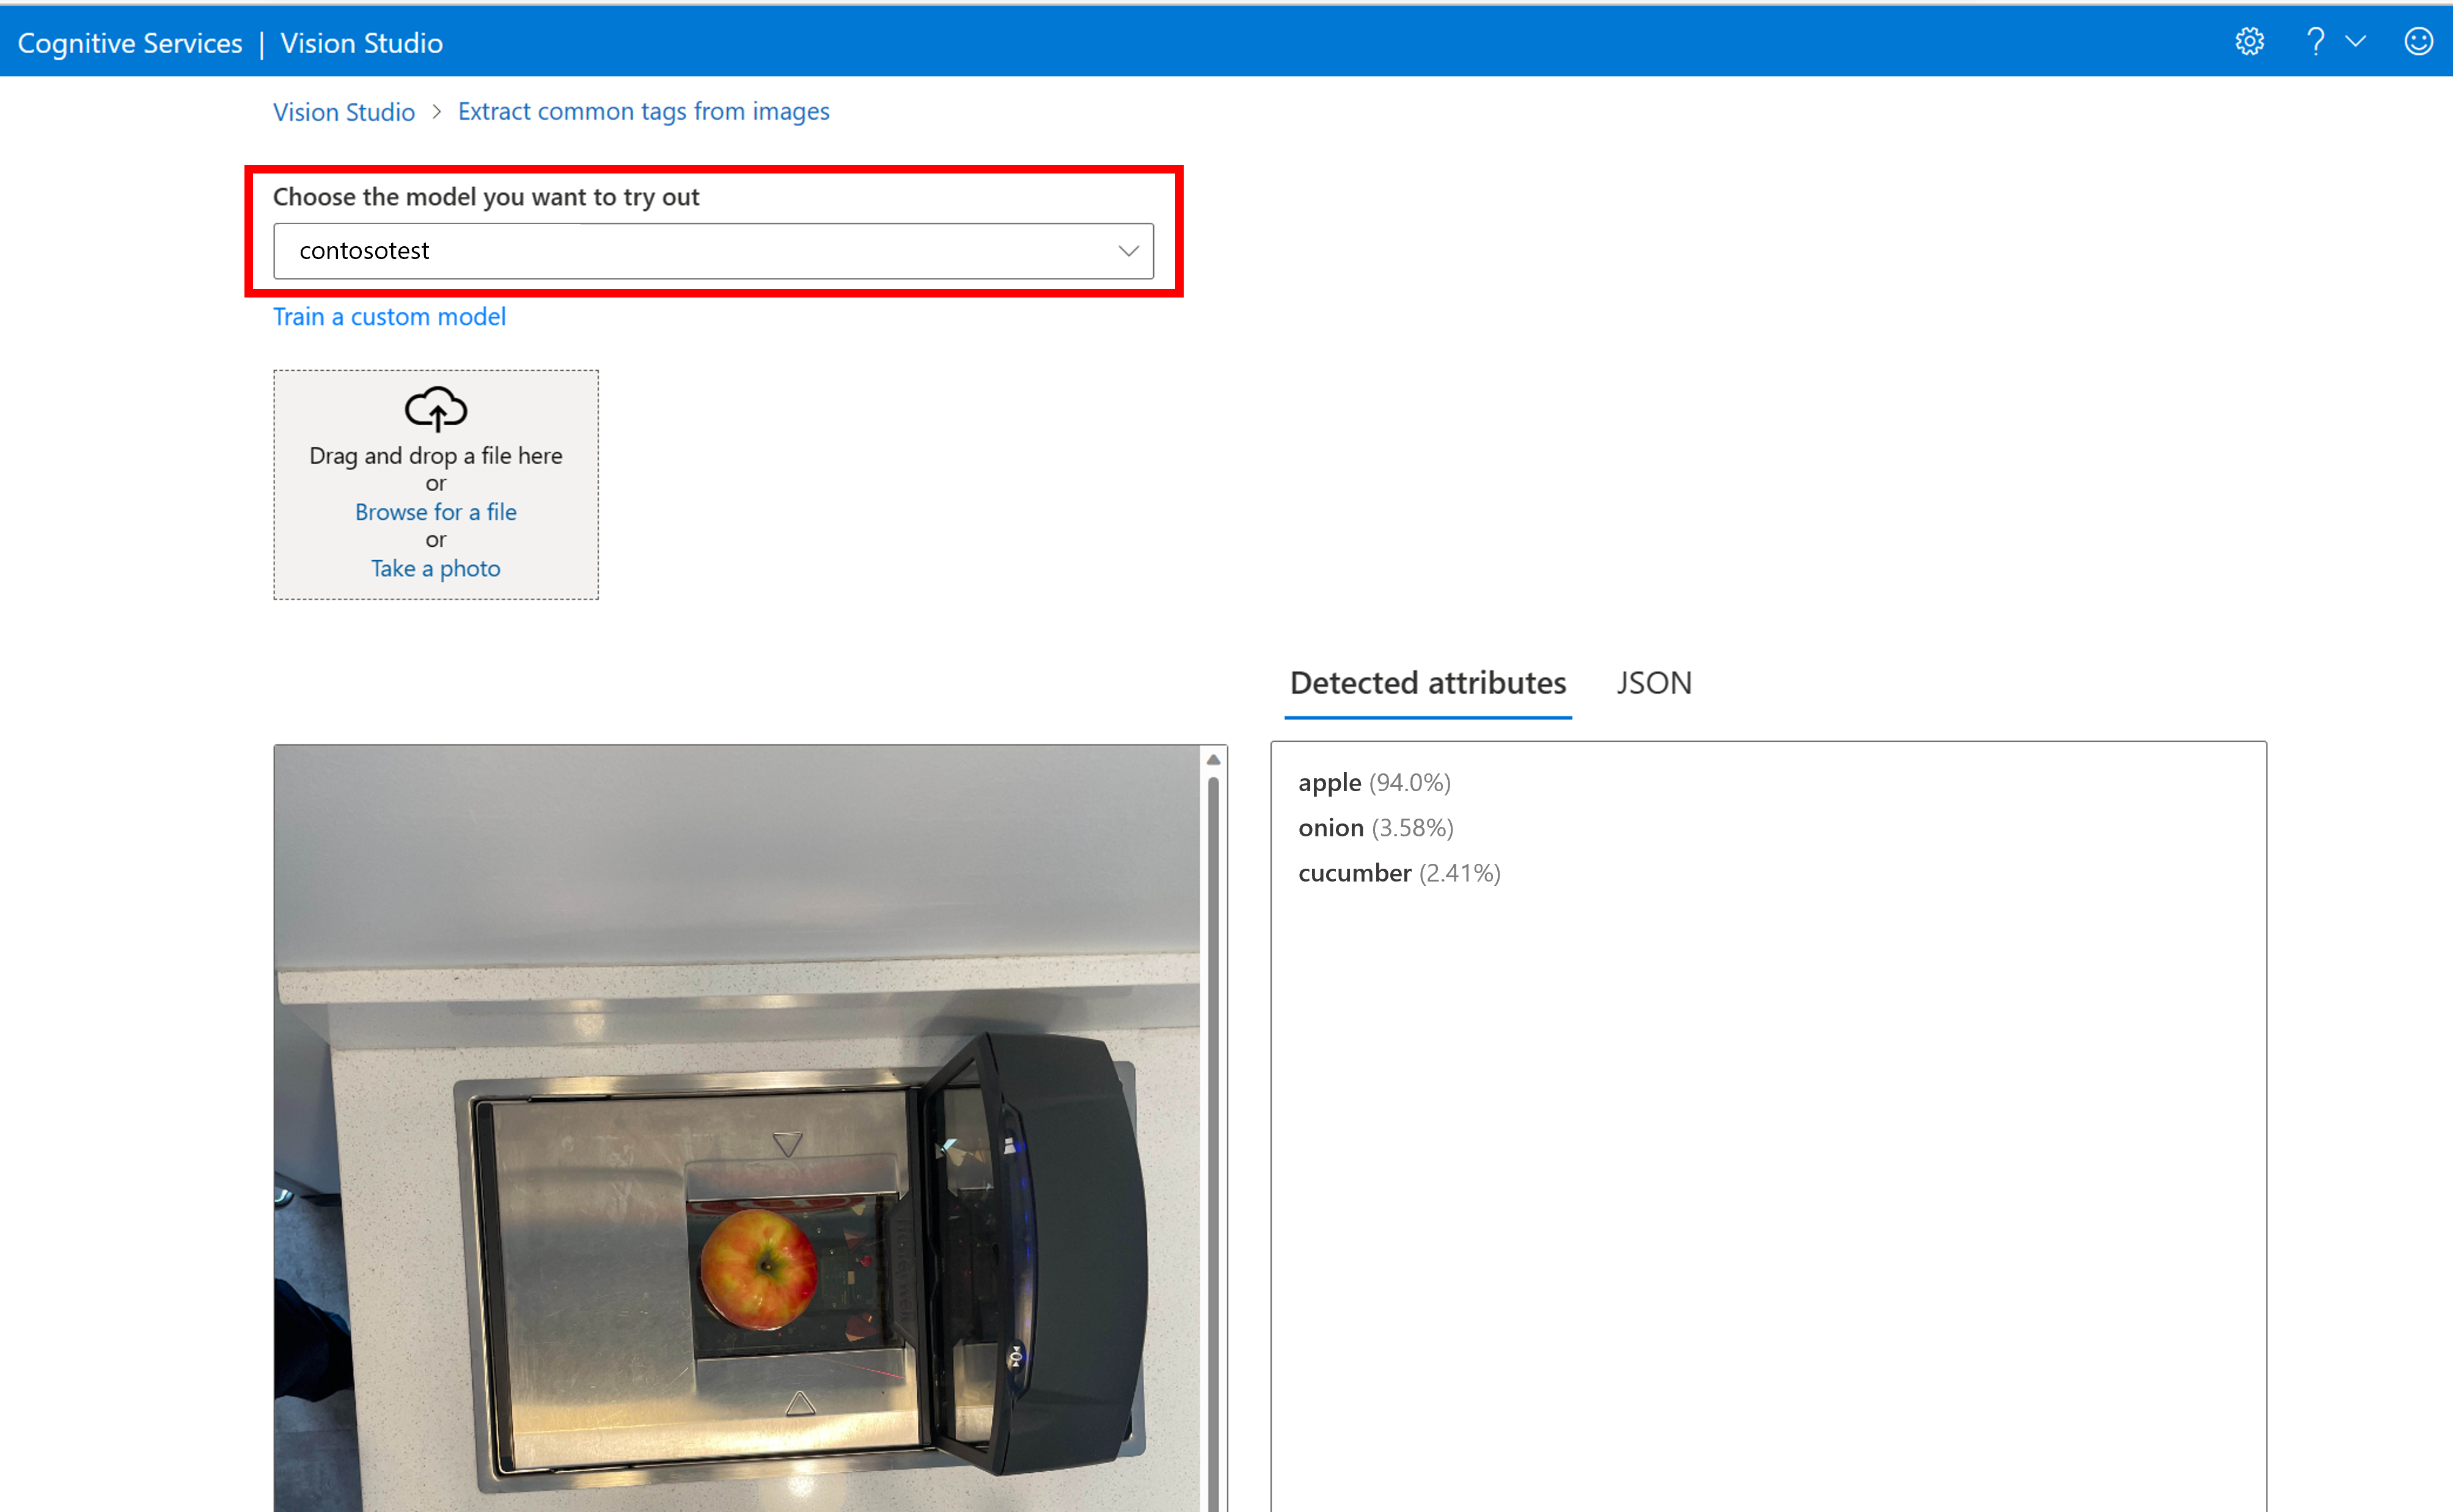Viewport: 2453px width, 1512px height.
Task: Select the Detected attributes tab
Action: tap(1426, 683)
